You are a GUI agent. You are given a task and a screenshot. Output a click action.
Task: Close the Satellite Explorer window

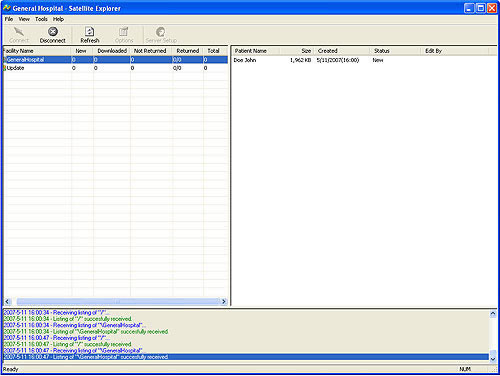point(492,8)
